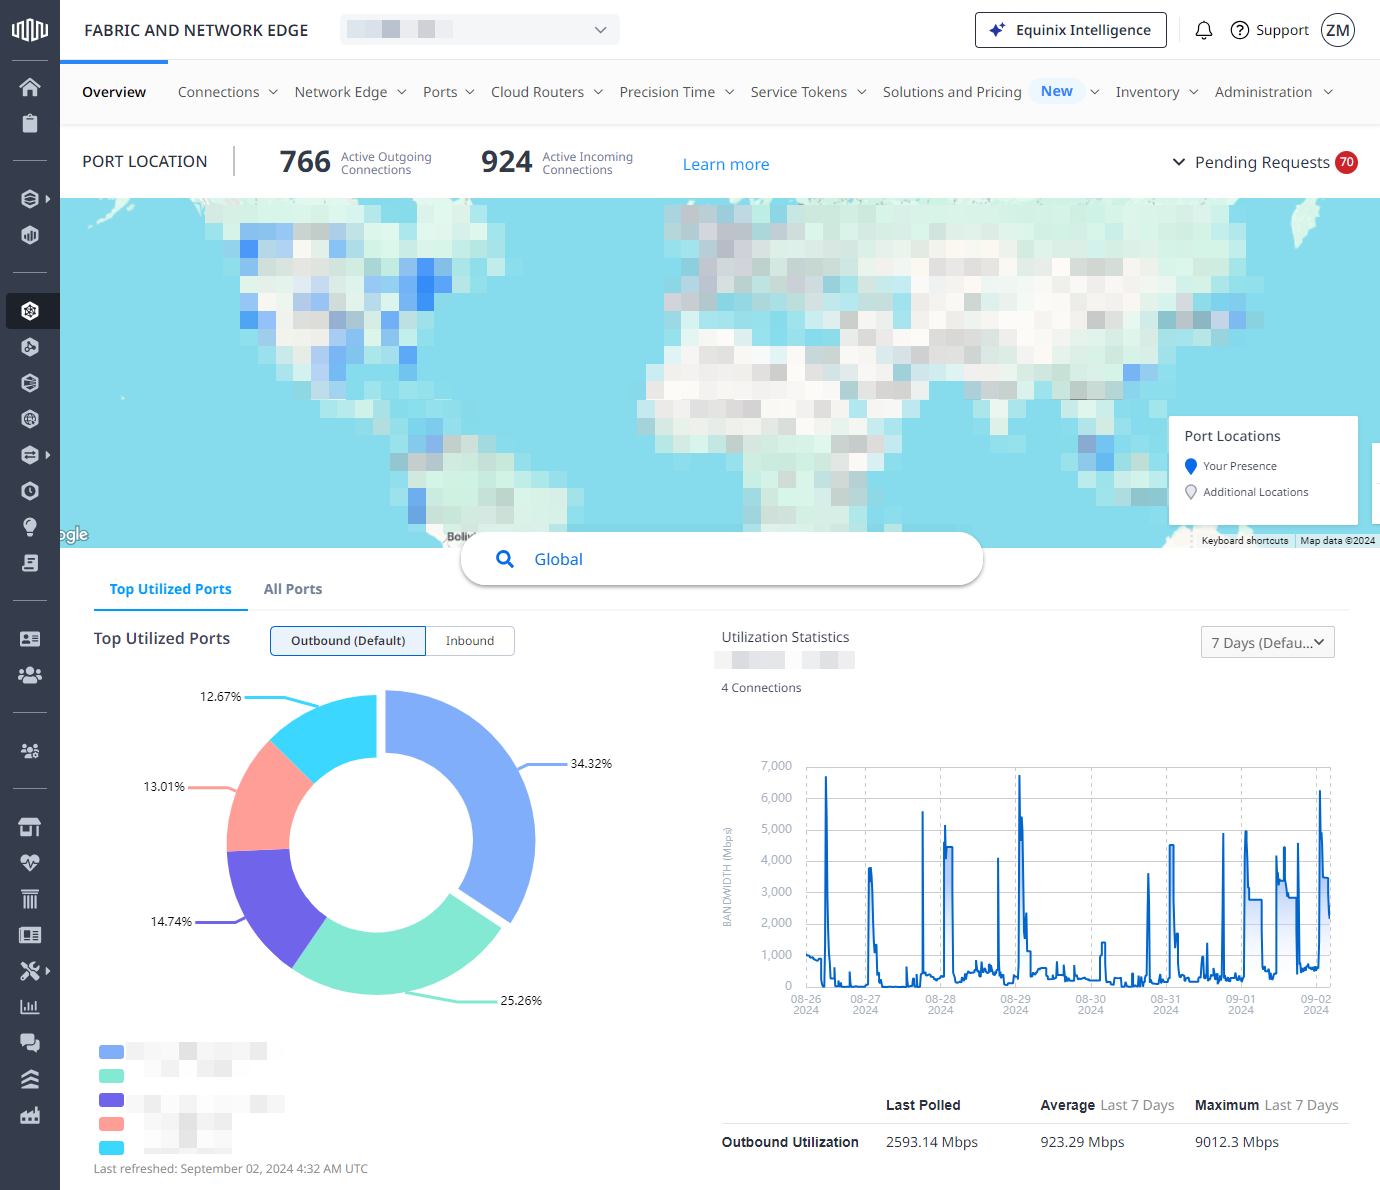This screenshot has height=1190, width=1380.
Task: Open the Inventory menu
Action: (1157, 92)
